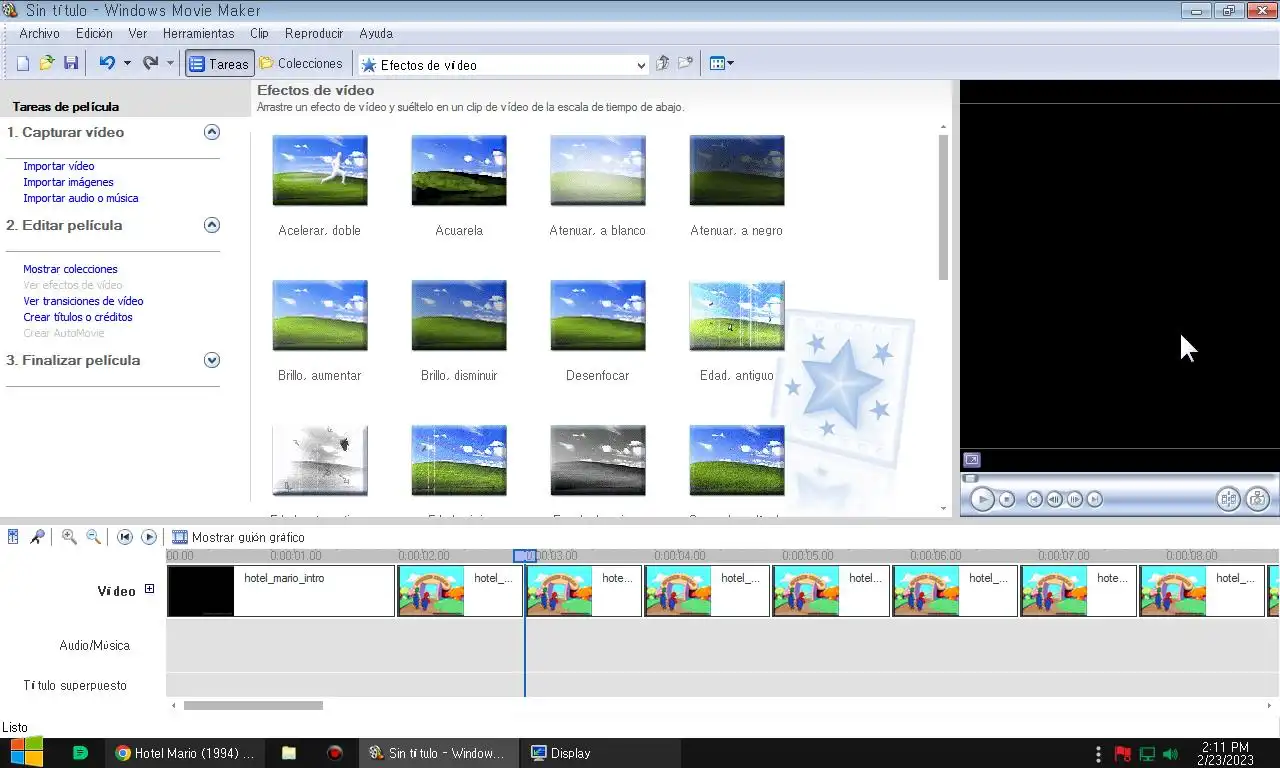Collapse the Capturar vídeo section
This screenshot has height=768, width=1280.
click(x=211, y=132)
